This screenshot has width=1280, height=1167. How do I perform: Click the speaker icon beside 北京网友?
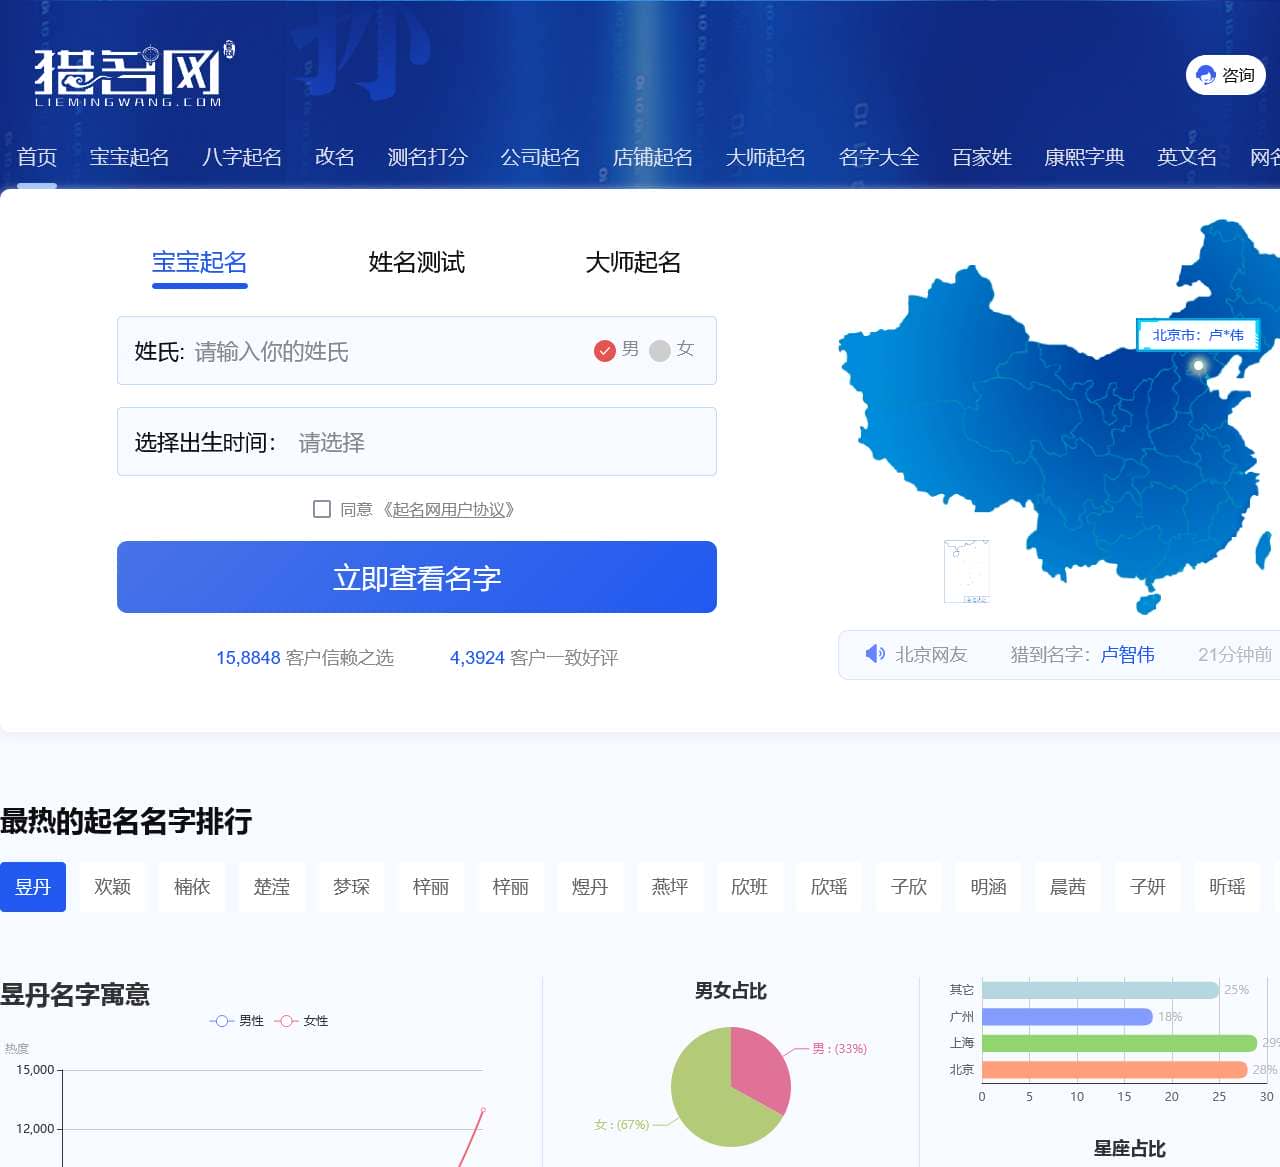(x=875, y=654)
